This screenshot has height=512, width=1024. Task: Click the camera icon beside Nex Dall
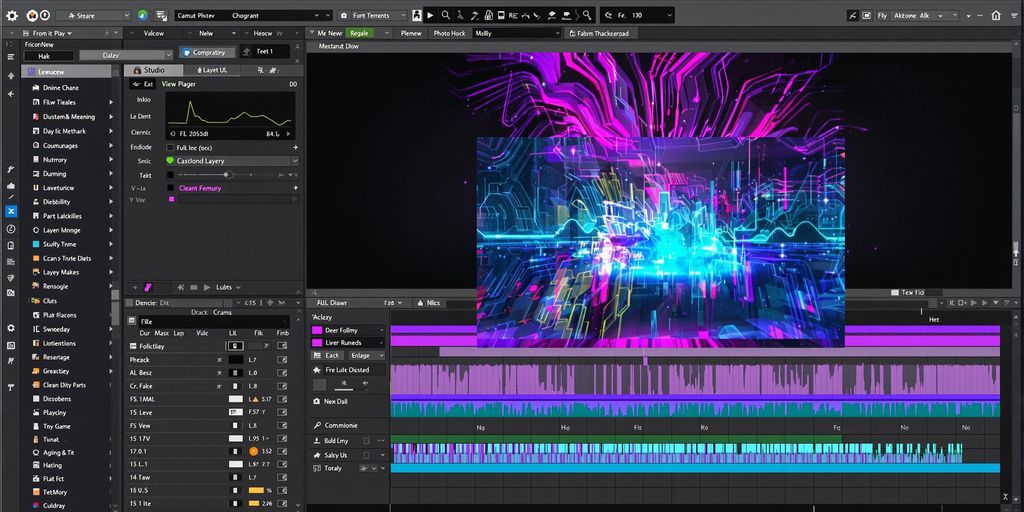[316, 401]
